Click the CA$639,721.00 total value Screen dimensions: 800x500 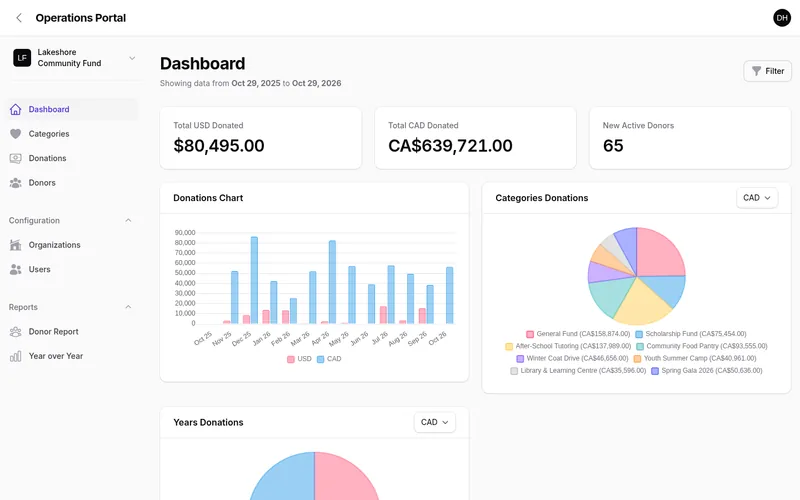(x=450, y=146)
